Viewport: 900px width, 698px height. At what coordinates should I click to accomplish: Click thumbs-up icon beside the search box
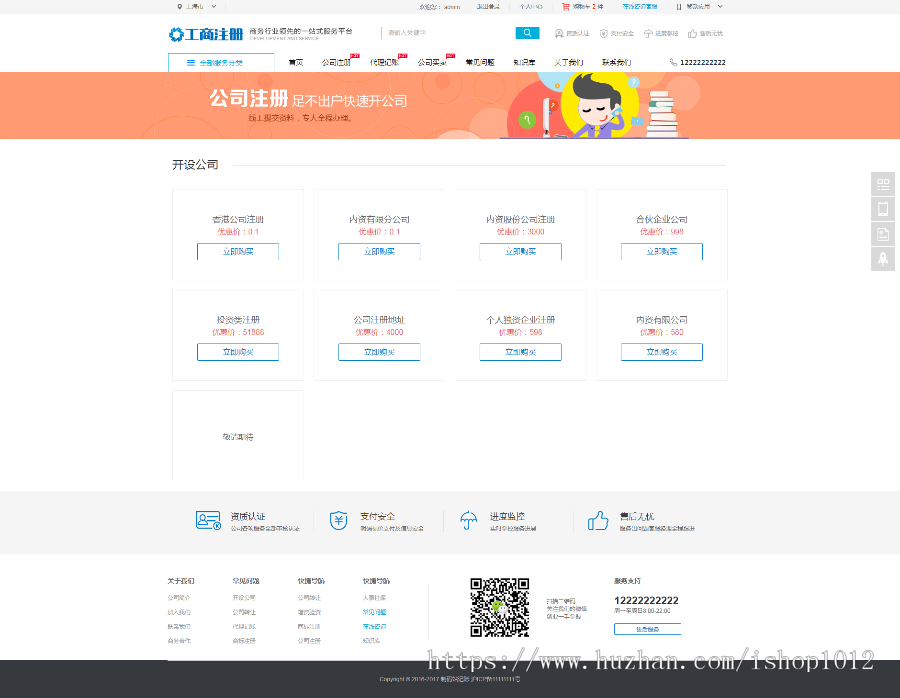coord(692,33)
